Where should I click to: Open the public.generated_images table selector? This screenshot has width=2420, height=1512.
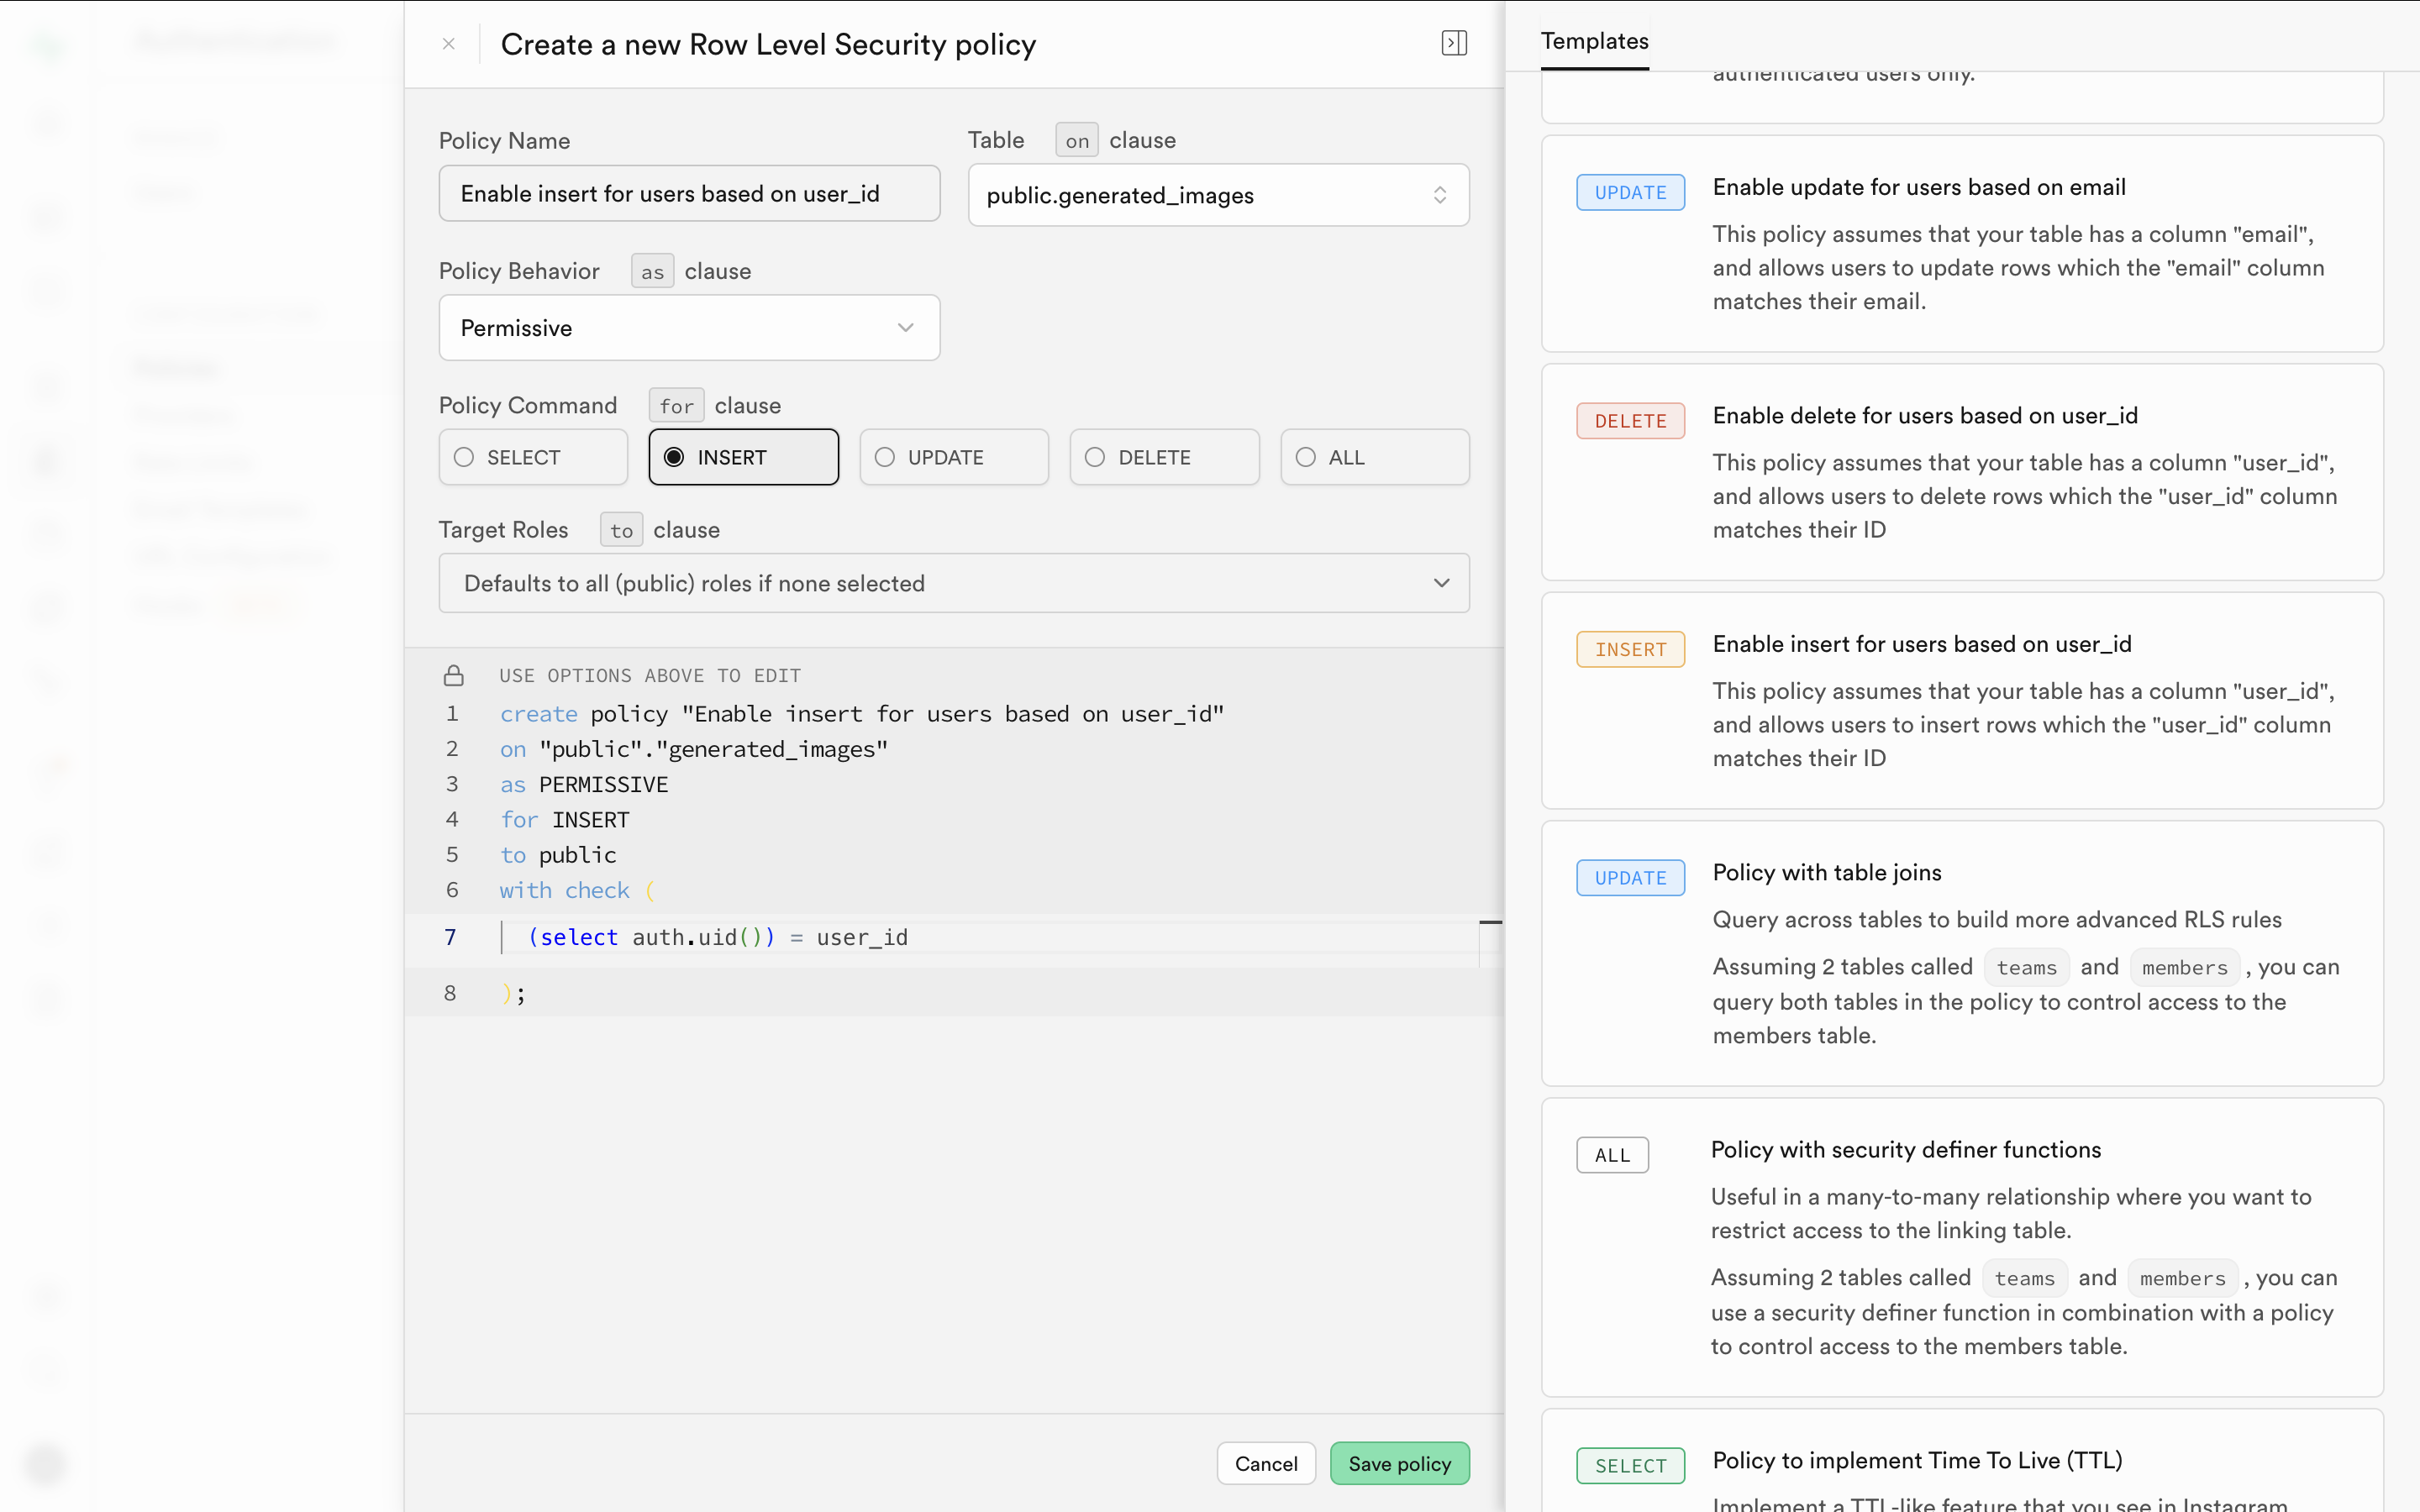(1218, 195)
